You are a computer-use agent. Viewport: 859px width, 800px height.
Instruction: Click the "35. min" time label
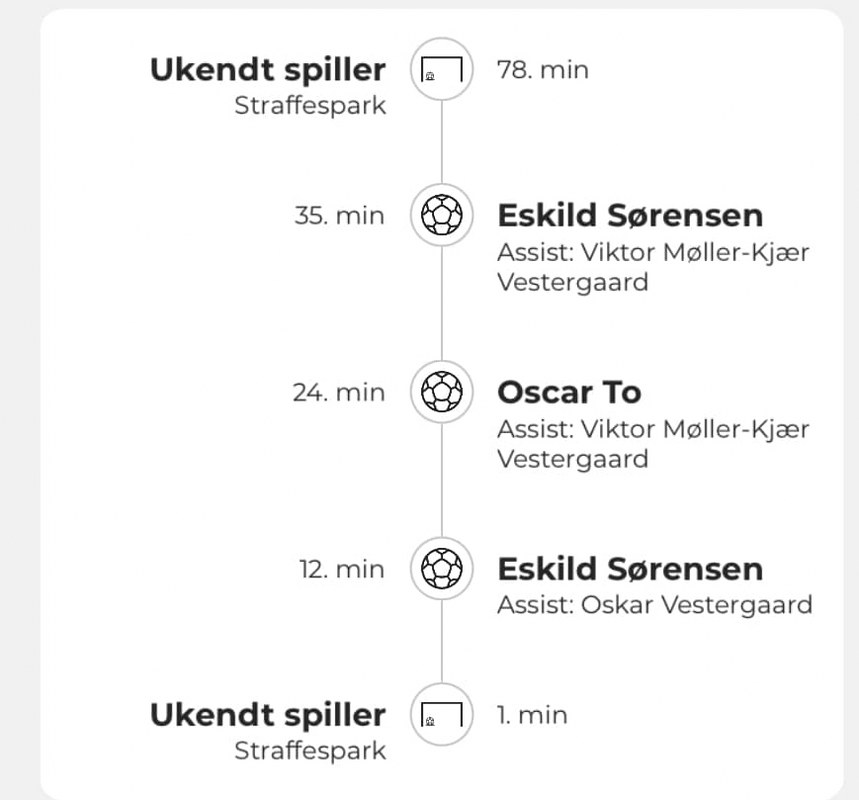(x=339, y=215)
